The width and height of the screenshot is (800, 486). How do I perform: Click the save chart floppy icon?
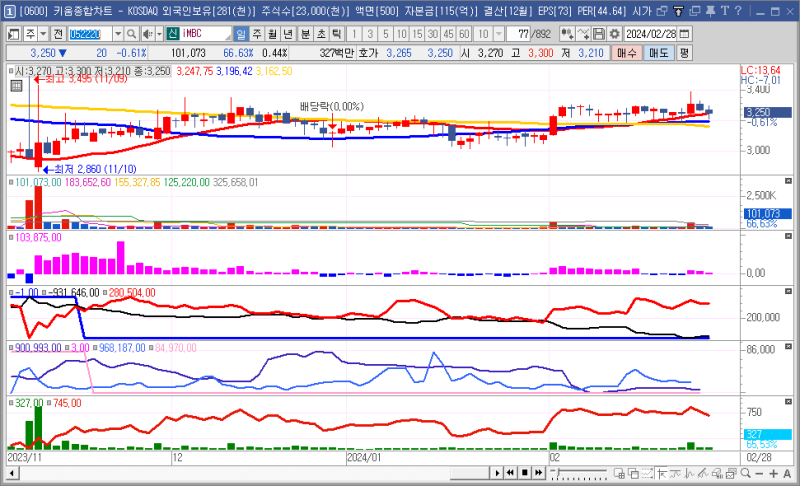click(599, 33)
